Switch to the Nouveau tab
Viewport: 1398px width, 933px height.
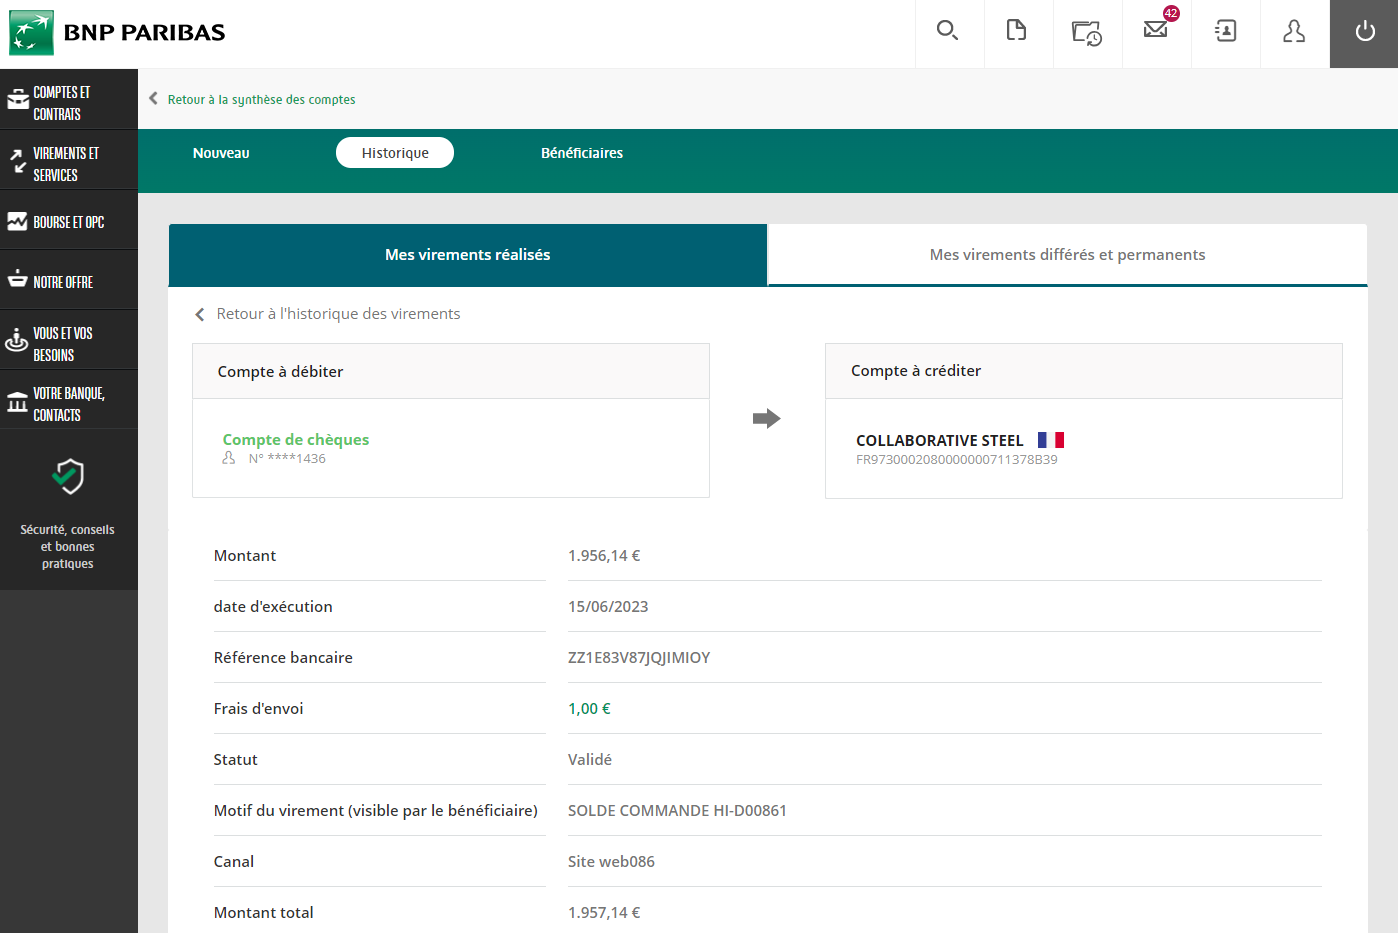point(221,153)
